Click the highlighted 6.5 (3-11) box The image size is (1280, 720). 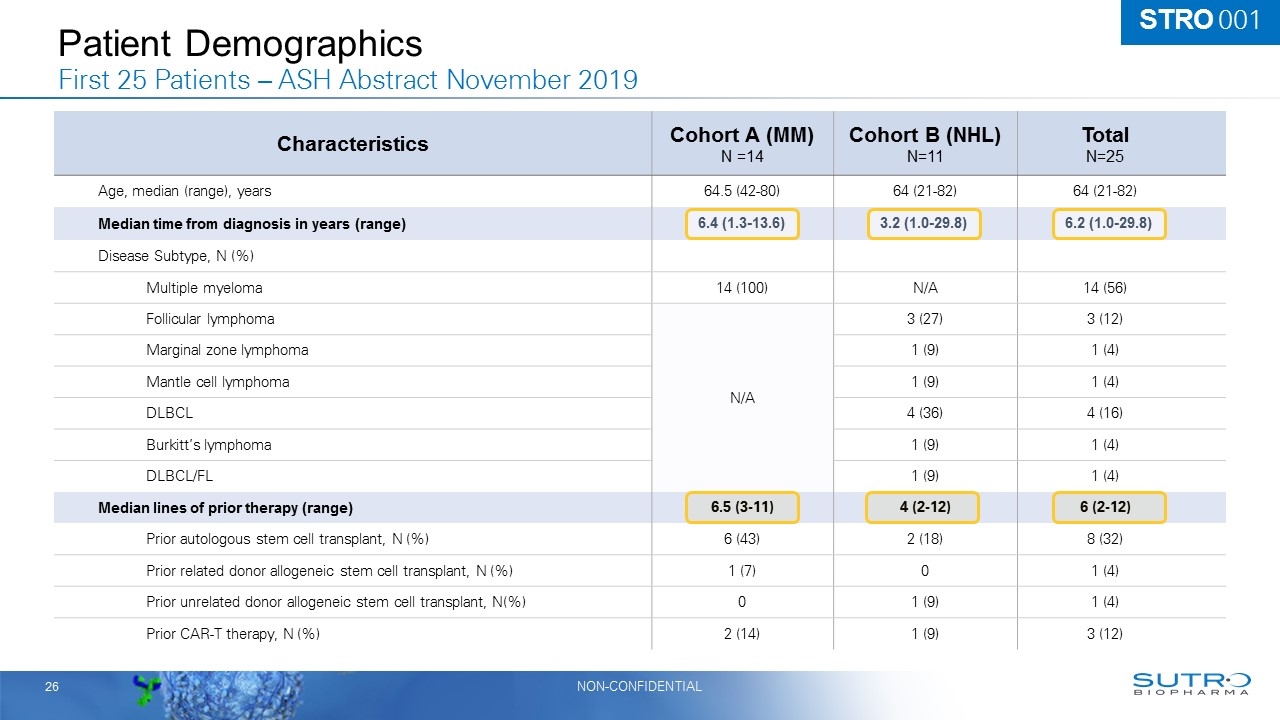coord(741,508)
